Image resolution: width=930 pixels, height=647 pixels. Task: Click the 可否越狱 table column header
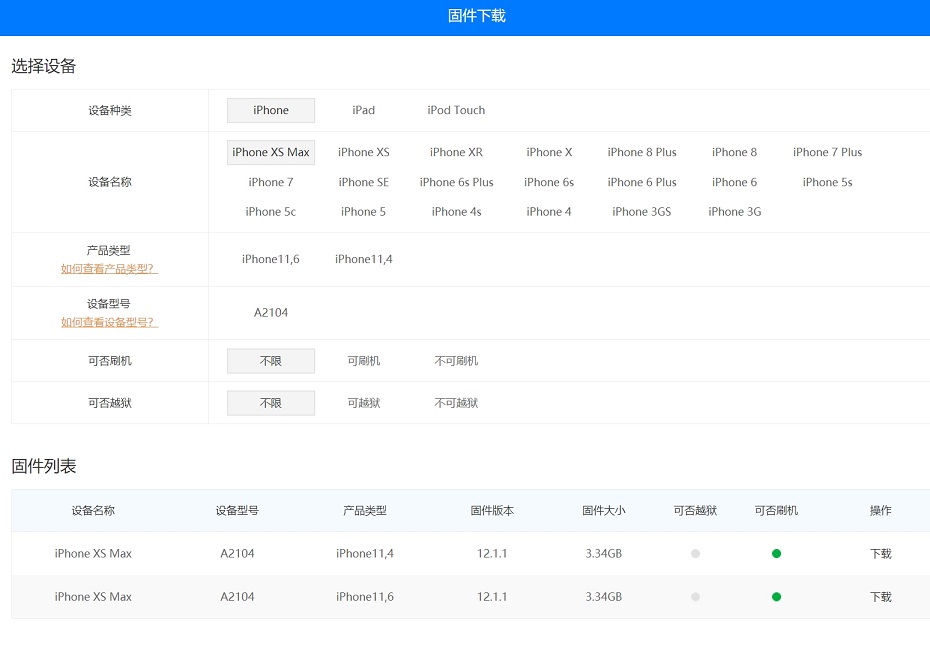click(695, 511)
